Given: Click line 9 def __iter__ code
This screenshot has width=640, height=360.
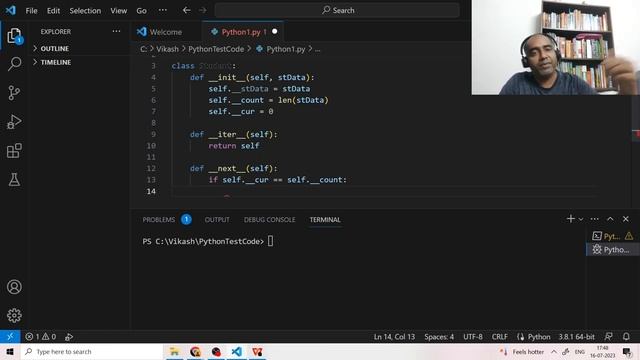Looking at the screenshot, I should click(233, 134).
